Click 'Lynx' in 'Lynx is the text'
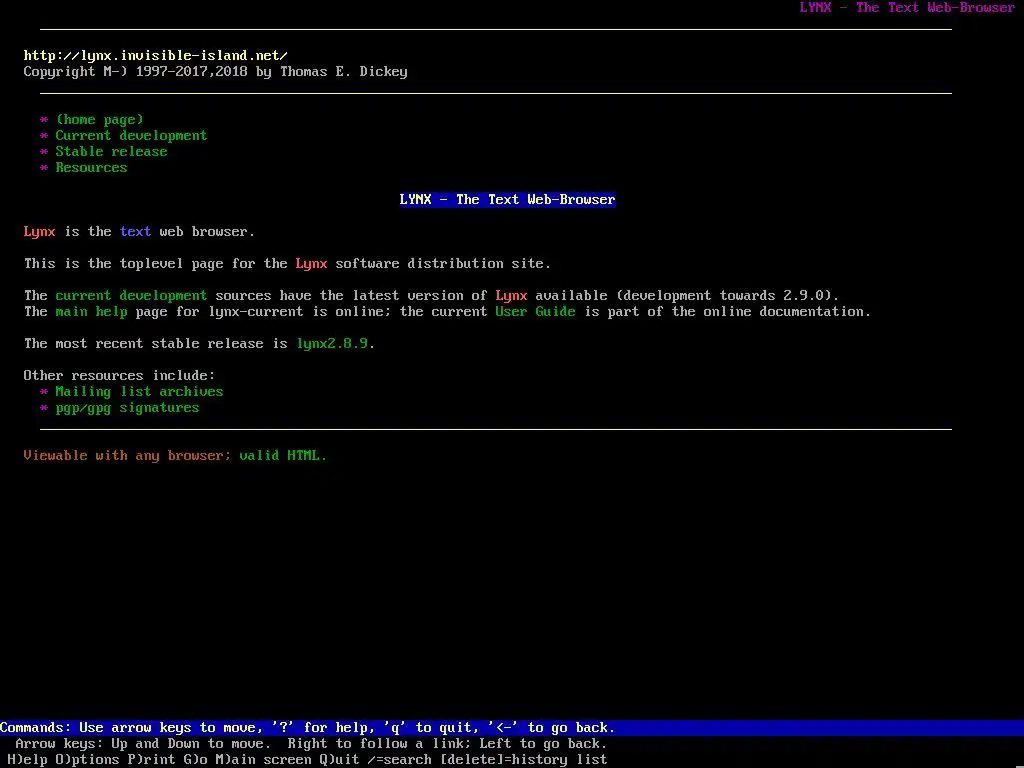The height and width of the screenshot is (768, 1024). 40,231
